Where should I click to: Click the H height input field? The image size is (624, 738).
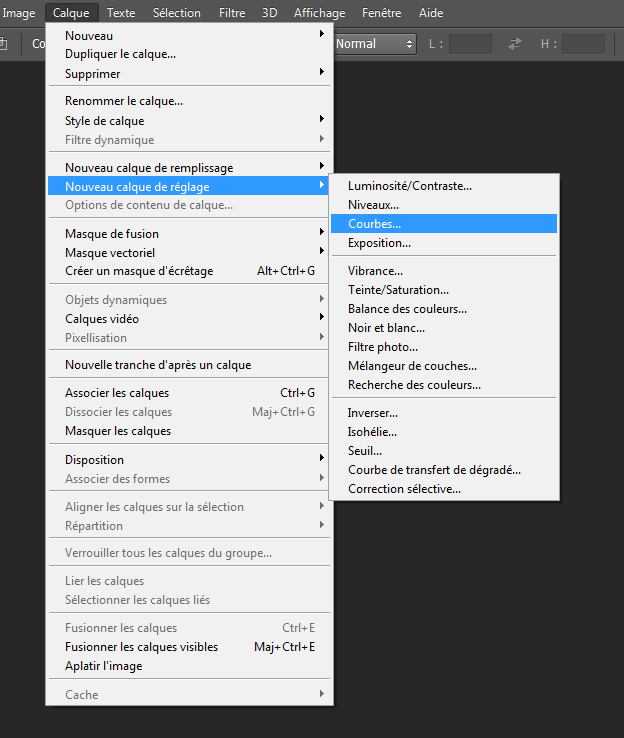[x=583, y=44]
